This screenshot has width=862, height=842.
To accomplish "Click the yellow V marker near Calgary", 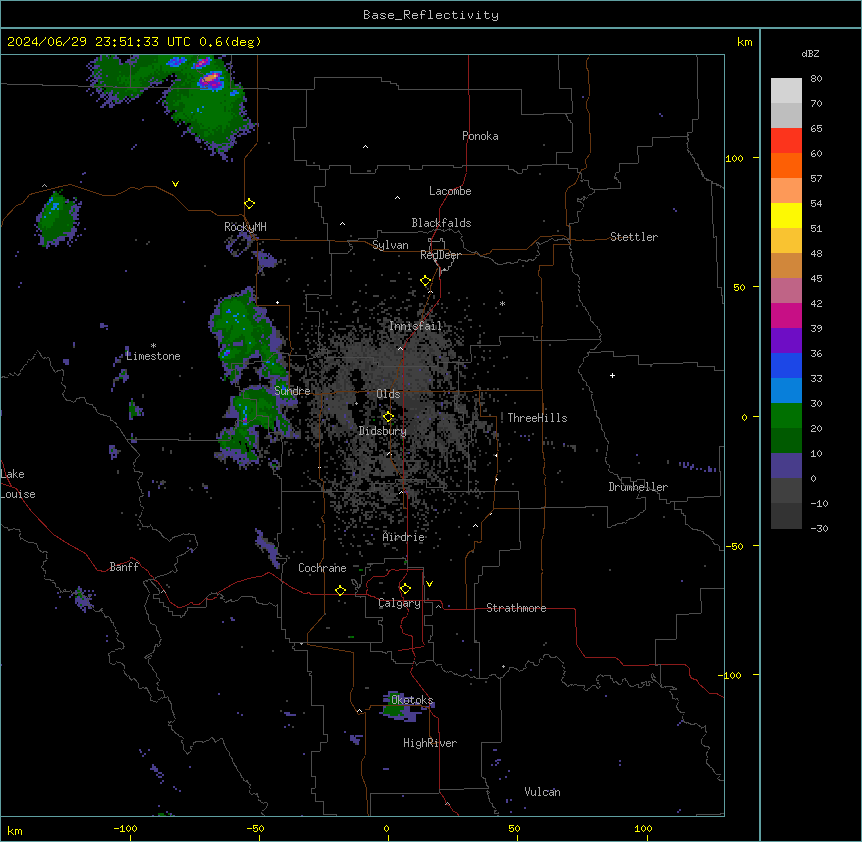I will coord(429,584).
